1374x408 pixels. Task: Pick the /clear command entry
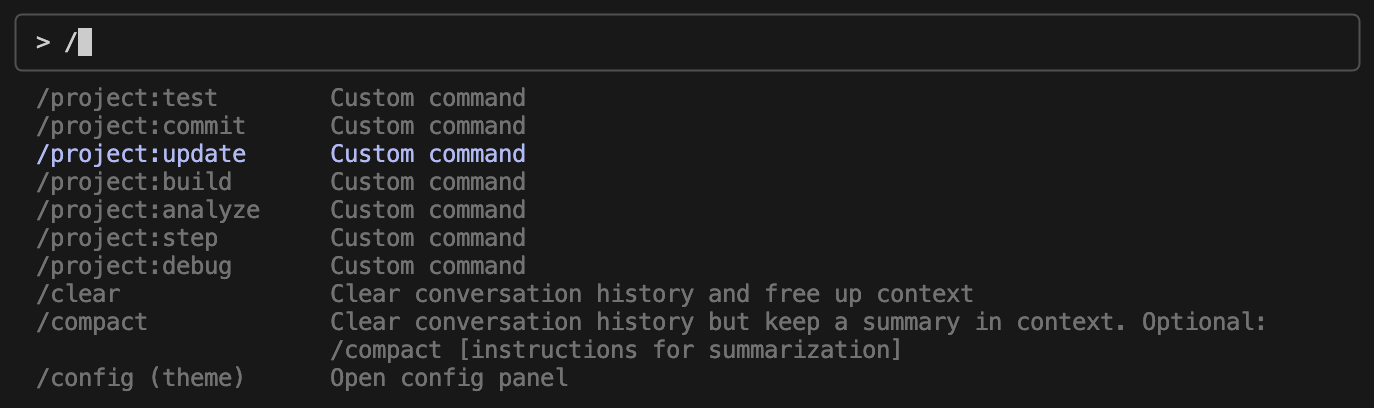[78, 294]
